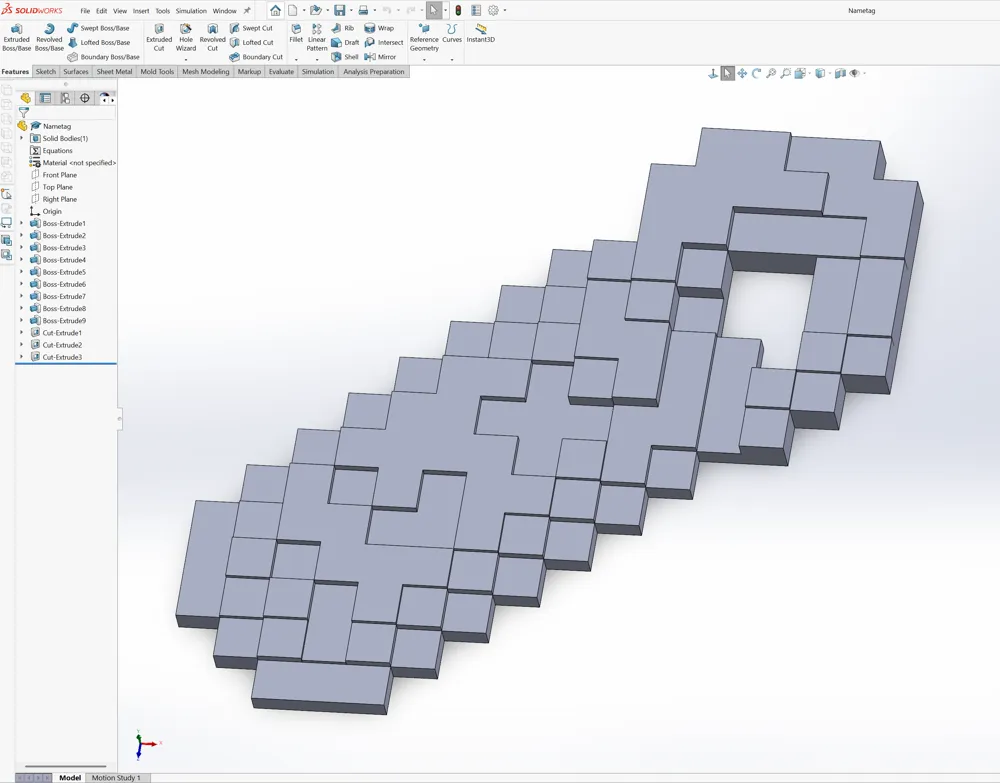Click the feature tree filter funnel icon
Viewport: 1000px width, 783px height.
click(x=24, y=113)
